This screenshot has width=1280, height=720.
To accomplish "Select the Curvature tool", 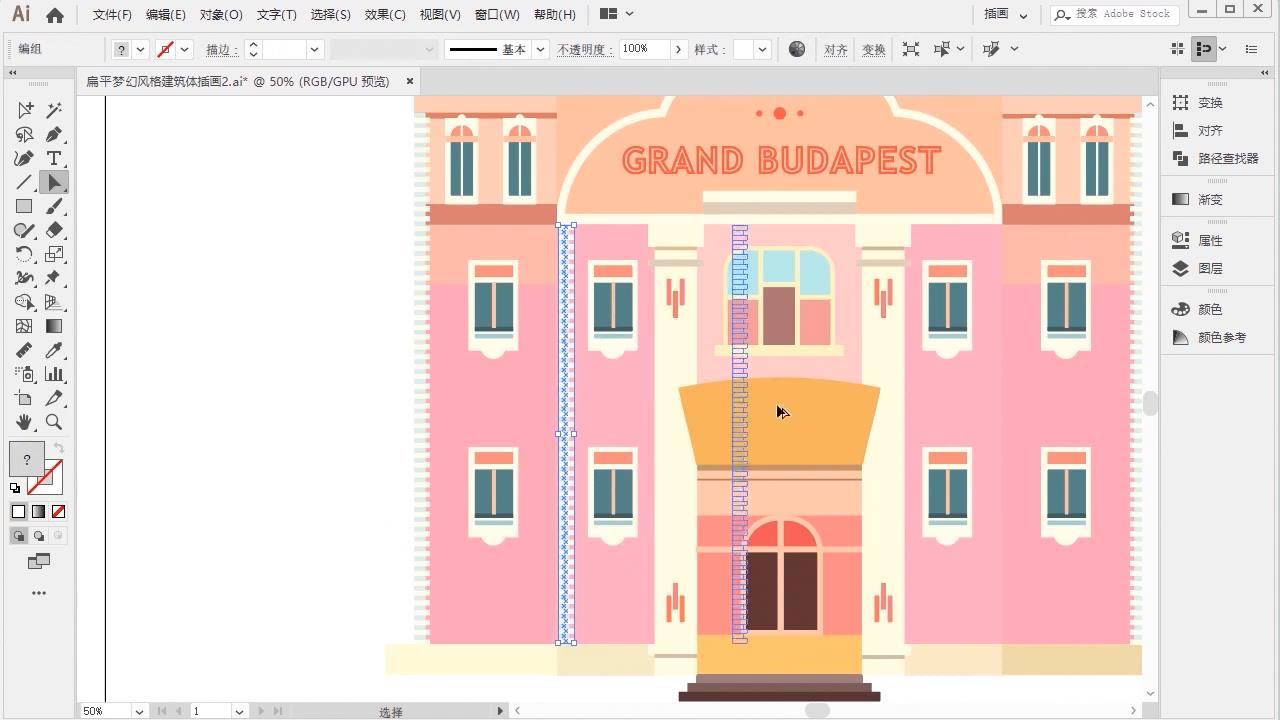I will [x=25, y=158].
